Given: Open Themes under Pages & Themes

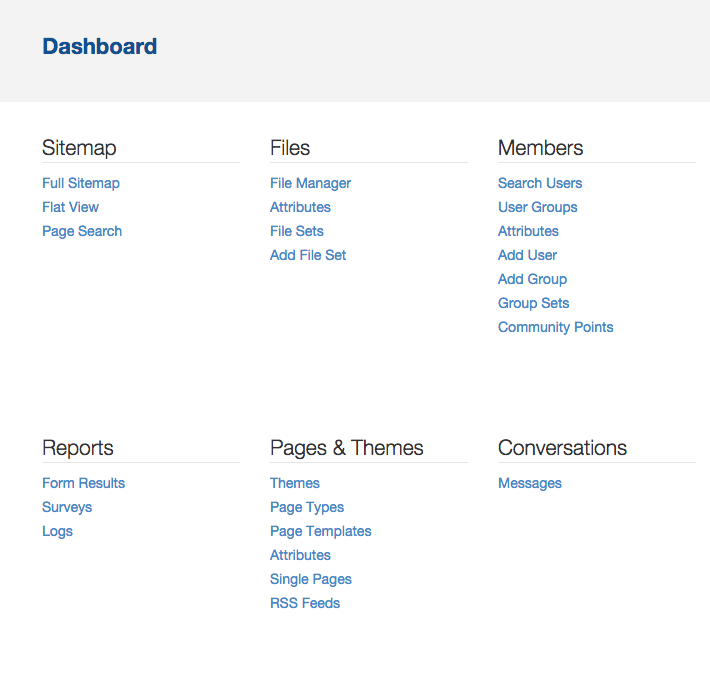Looking at the screenshot, I should tap(295, 484).
